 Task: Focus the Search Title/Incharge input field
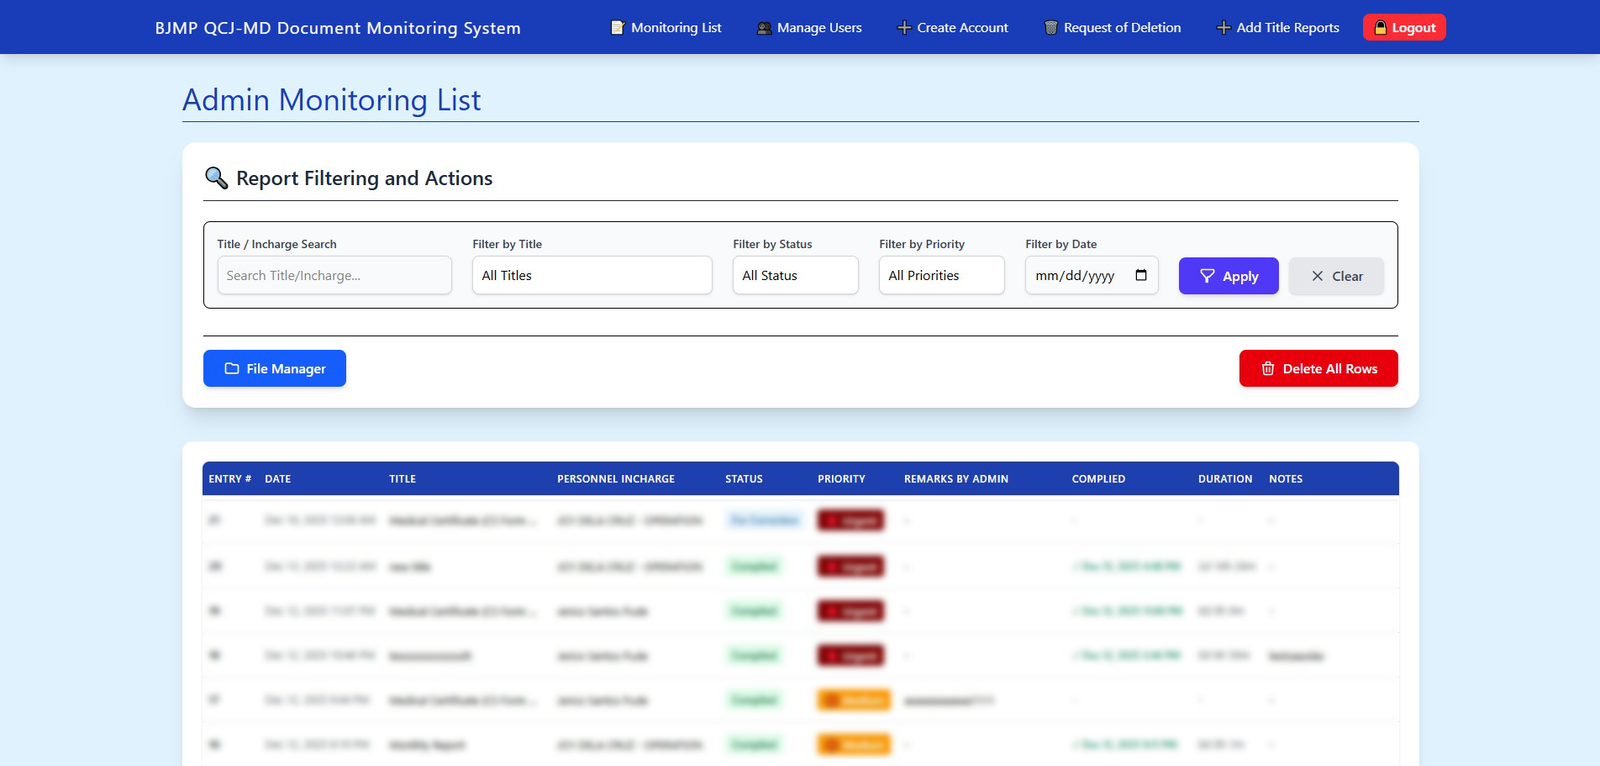pyautogui.click(x=334, y=276)
